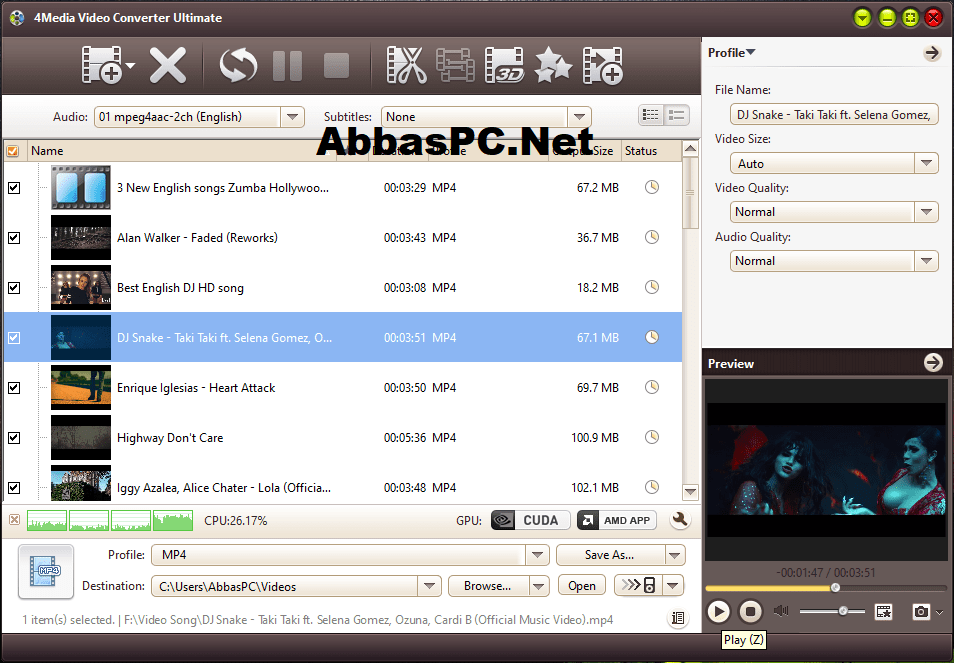Click the Add output profile icon
The width and height of the screenshot is (954, 663).
(602, 65)
